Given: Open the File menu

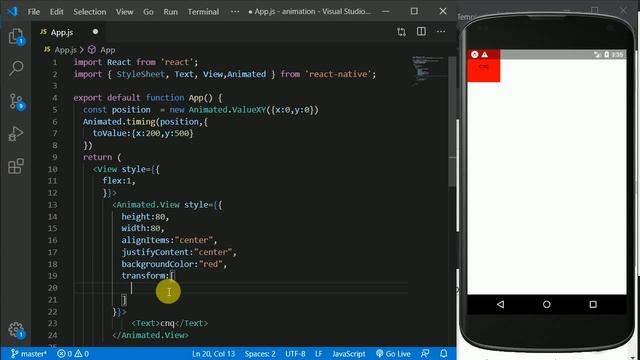Looking at the screenshot, I should [34, 12].
